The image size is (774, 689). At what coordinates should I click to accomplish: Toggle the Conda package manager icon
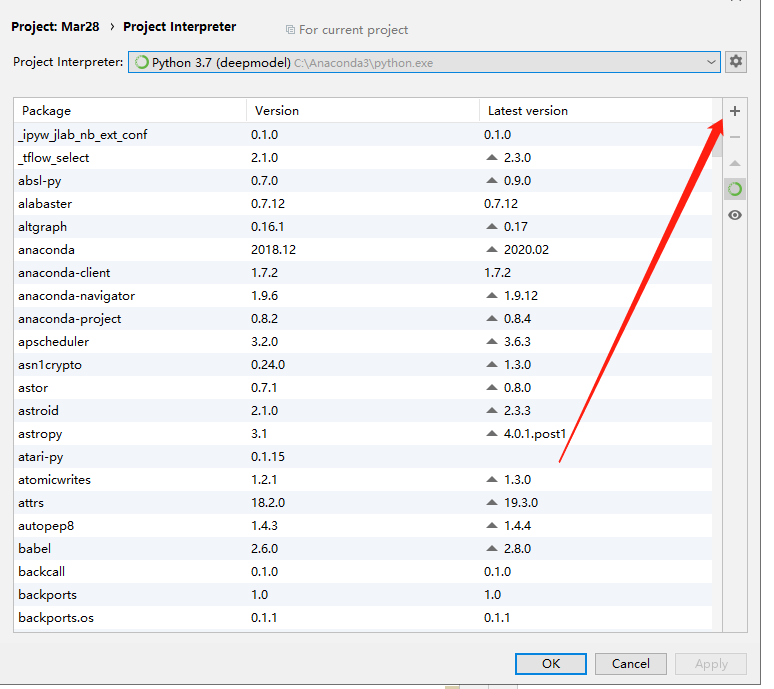(x=735, y=189)
